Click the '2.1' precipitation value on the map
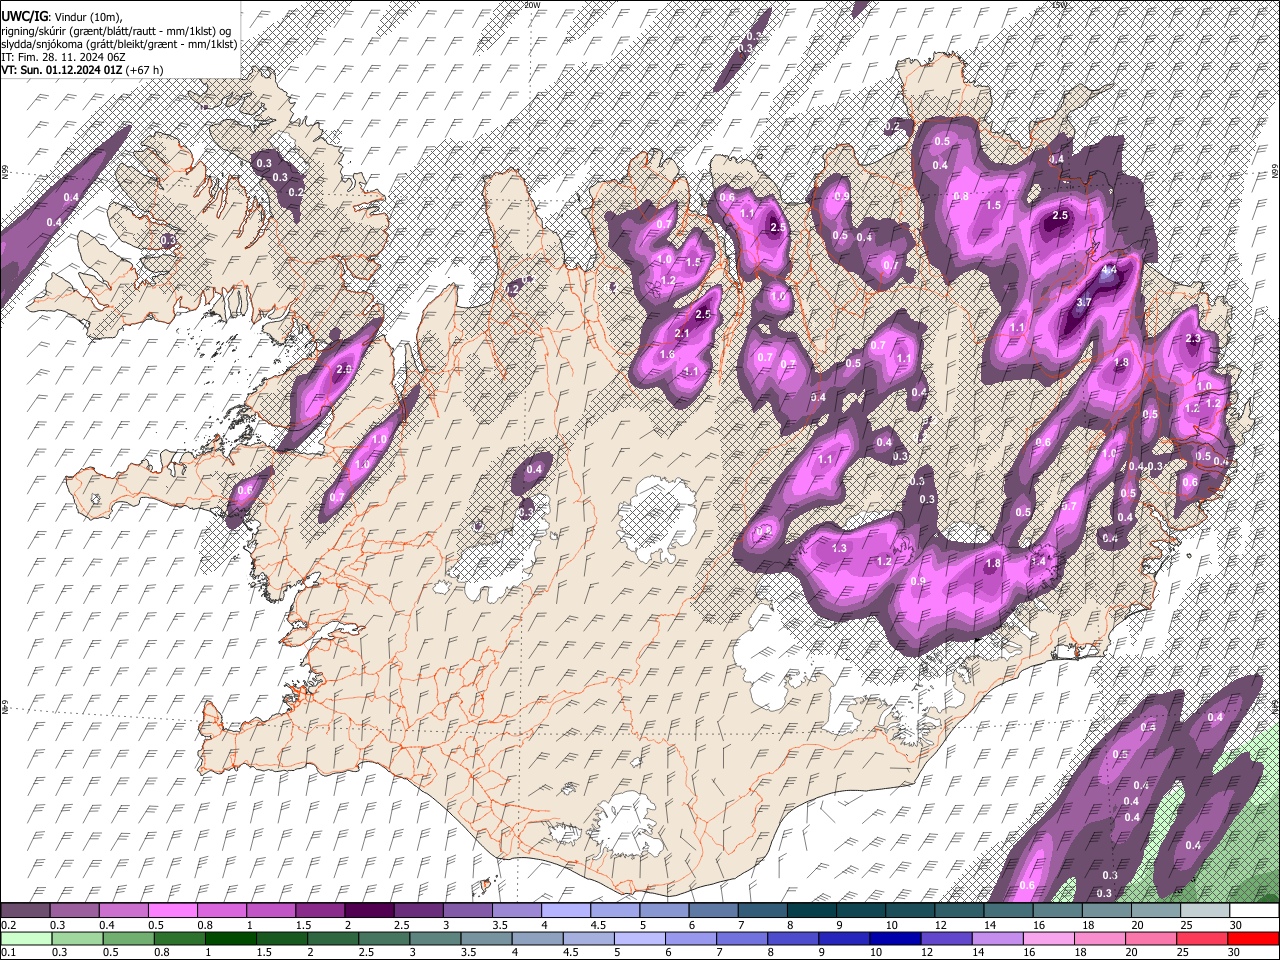Viewport: 1280px width, 960px height. 683,333
